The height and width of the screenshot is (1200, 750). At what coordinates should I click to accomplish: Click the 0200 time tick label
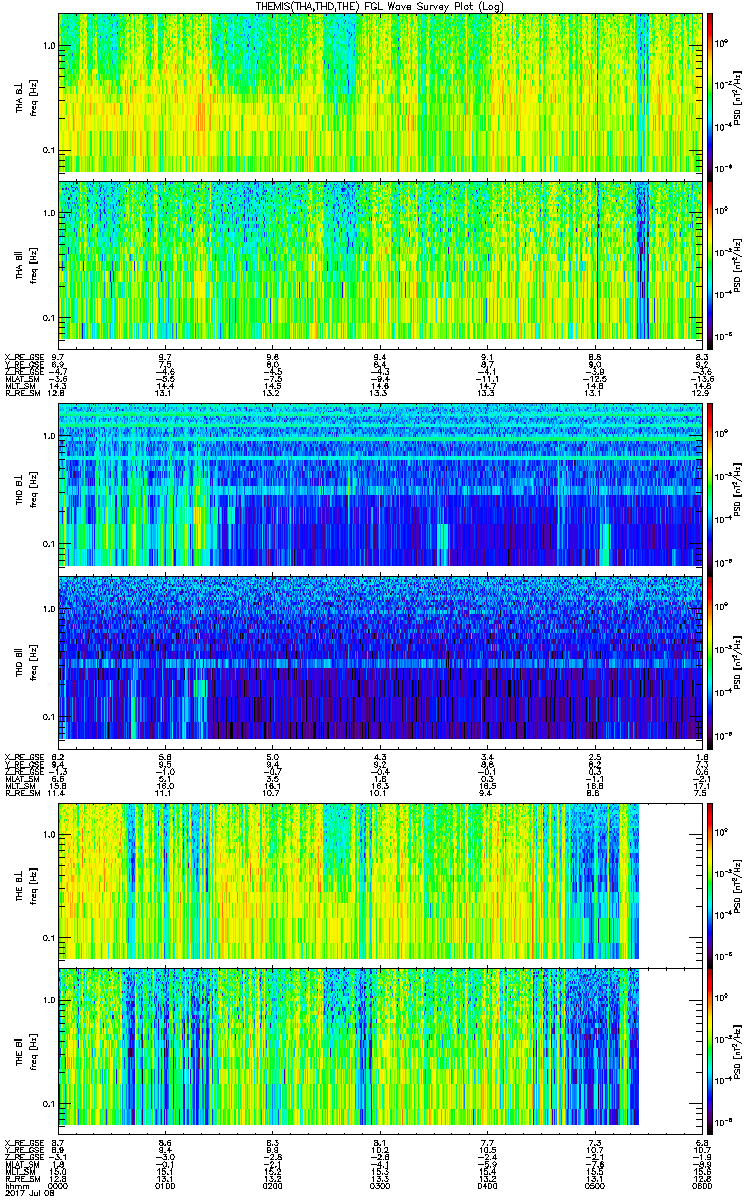273,1186
